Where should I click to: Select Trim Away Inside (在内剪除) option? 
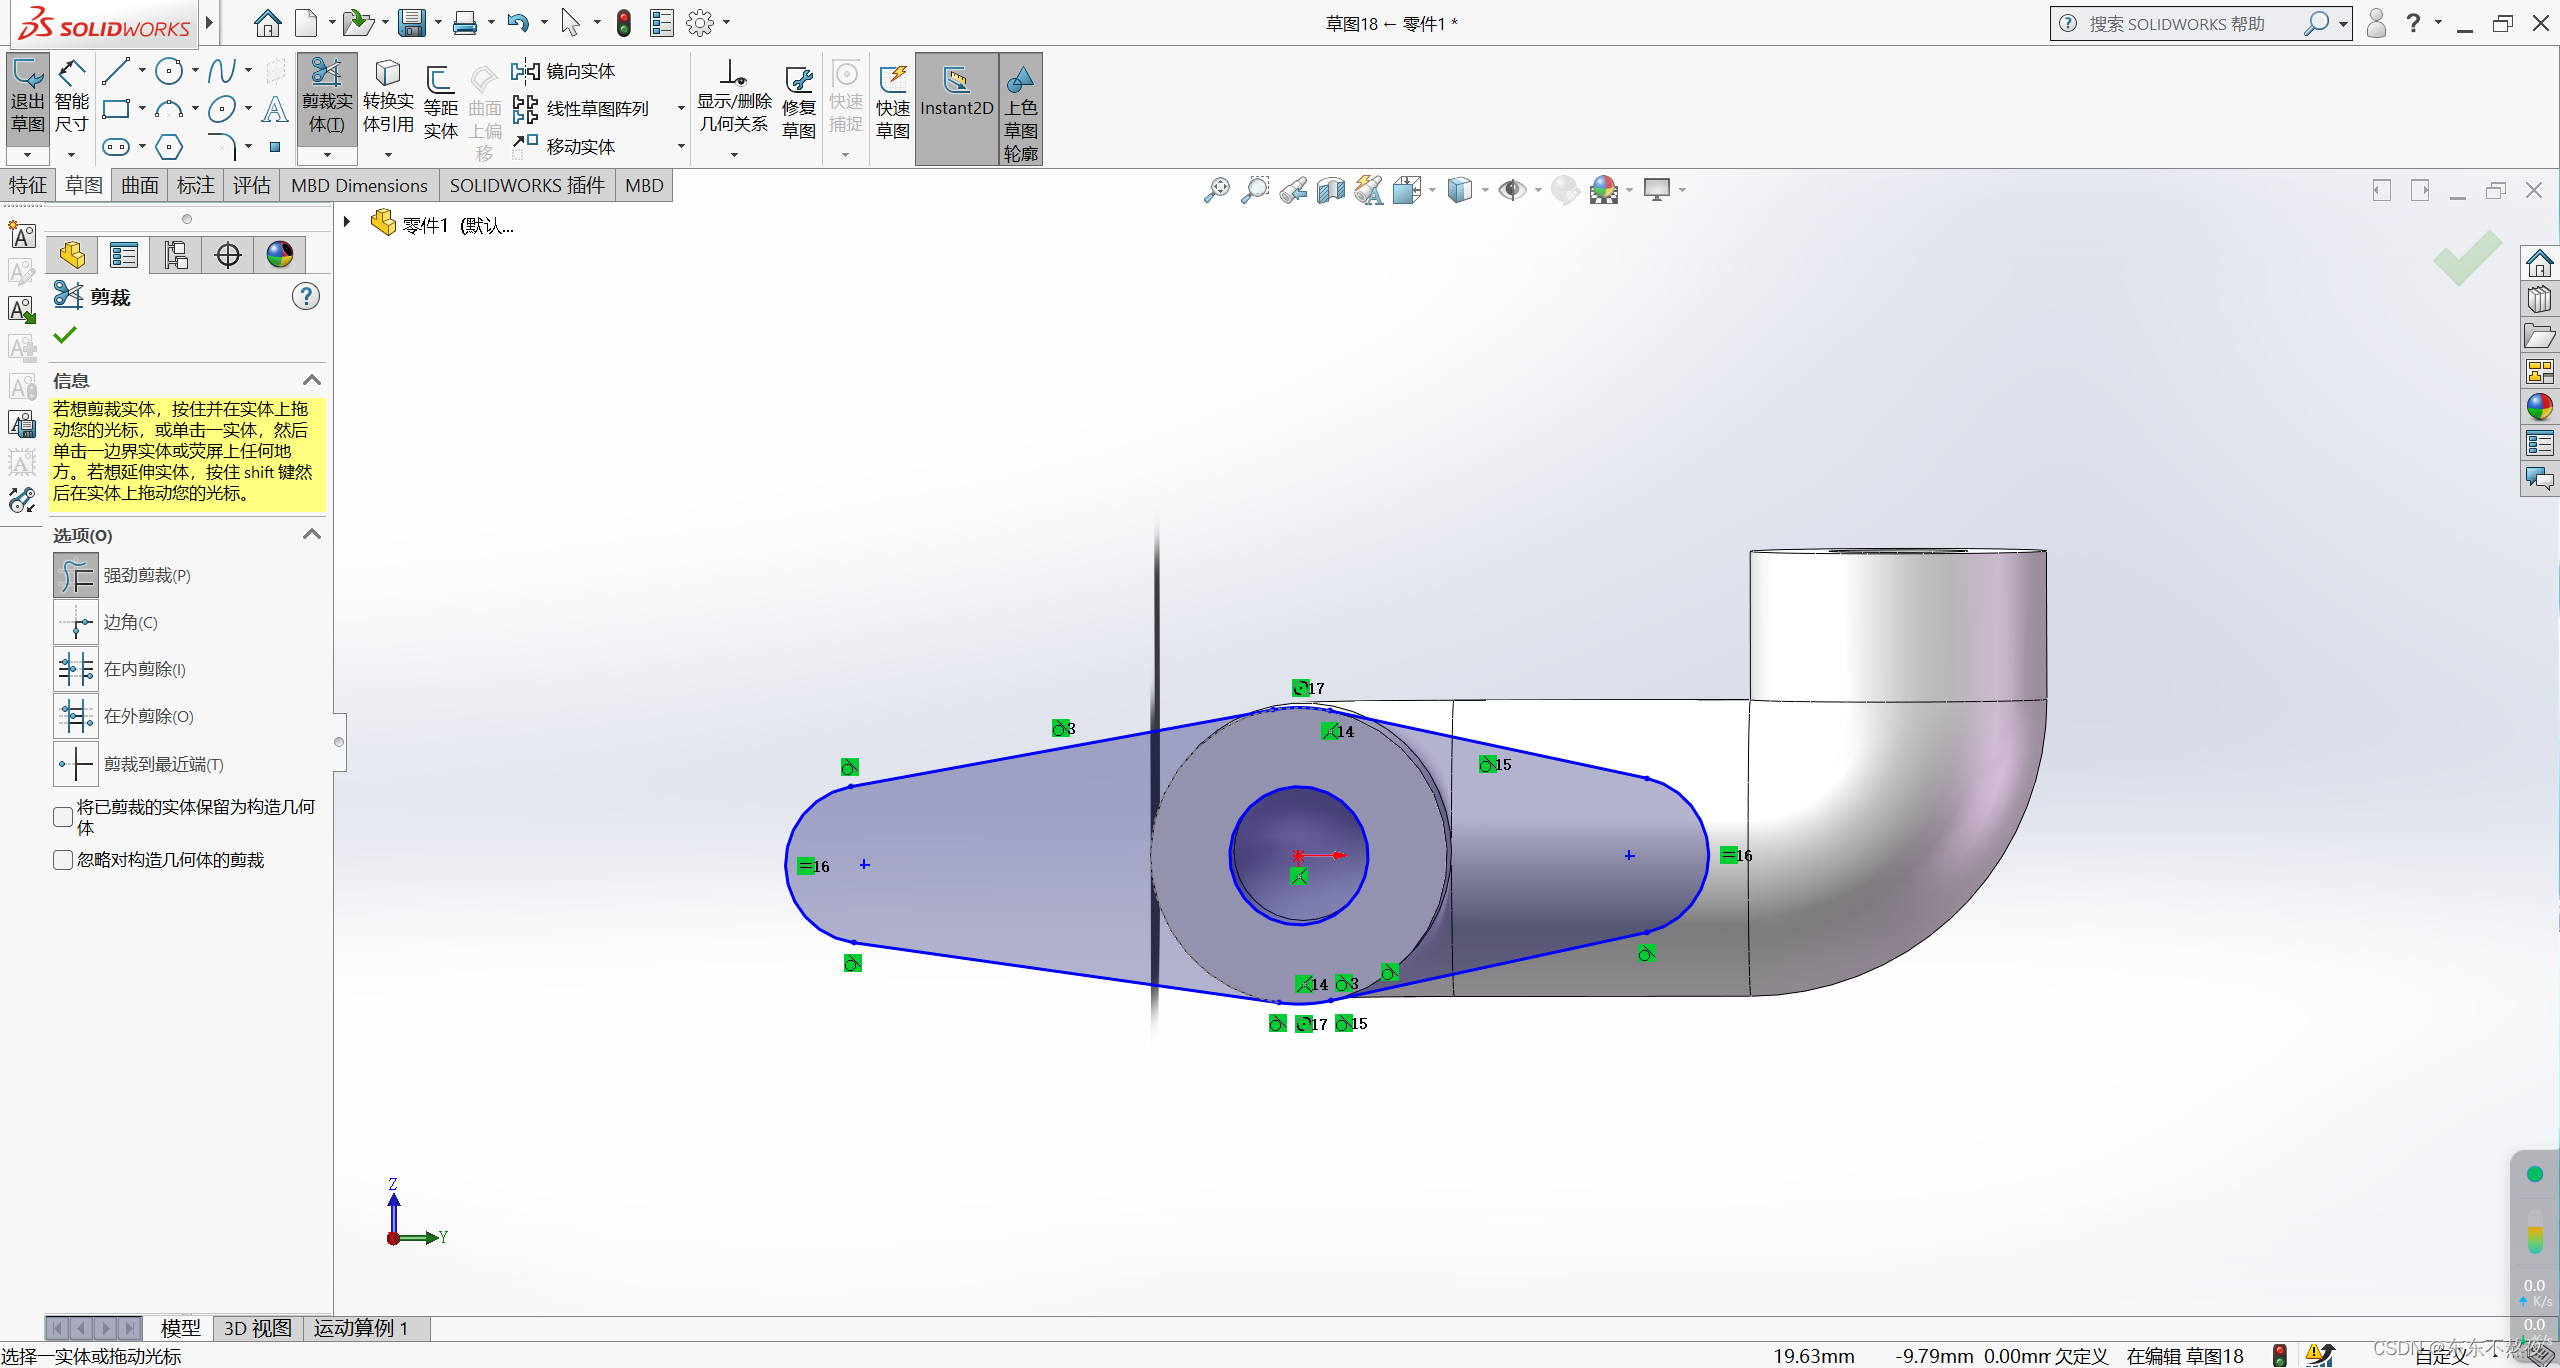pyautogui.click(x=76, y=669)
